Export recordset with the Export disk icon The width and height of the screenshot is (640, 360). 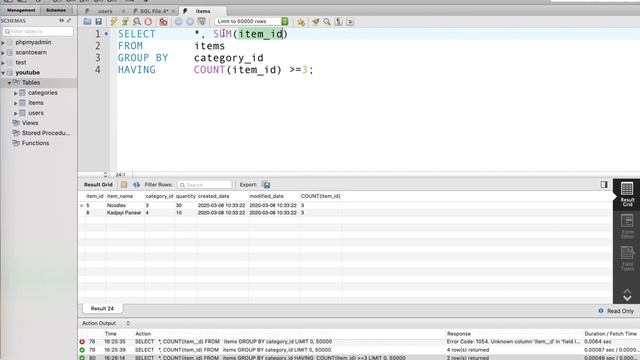tap(266, 185)
